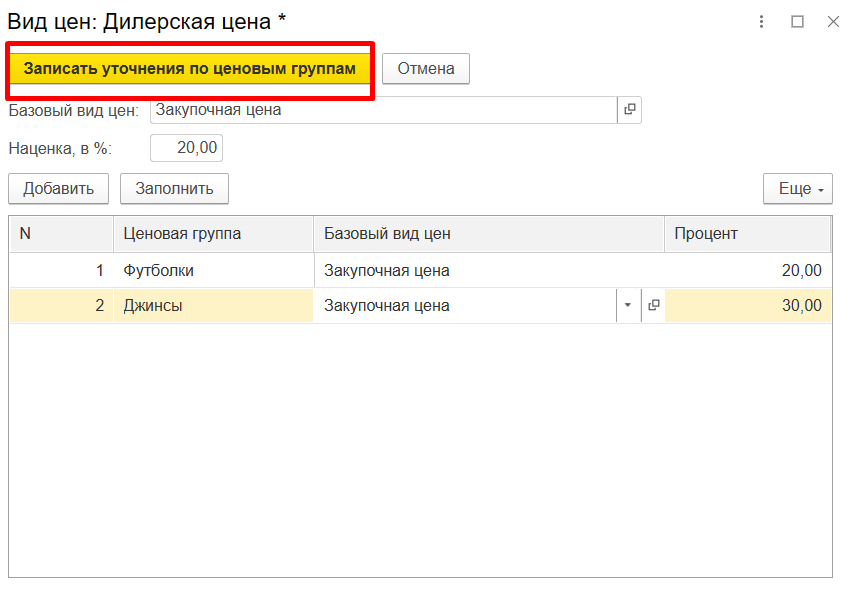Open the Еще dropdown menu

797,189
